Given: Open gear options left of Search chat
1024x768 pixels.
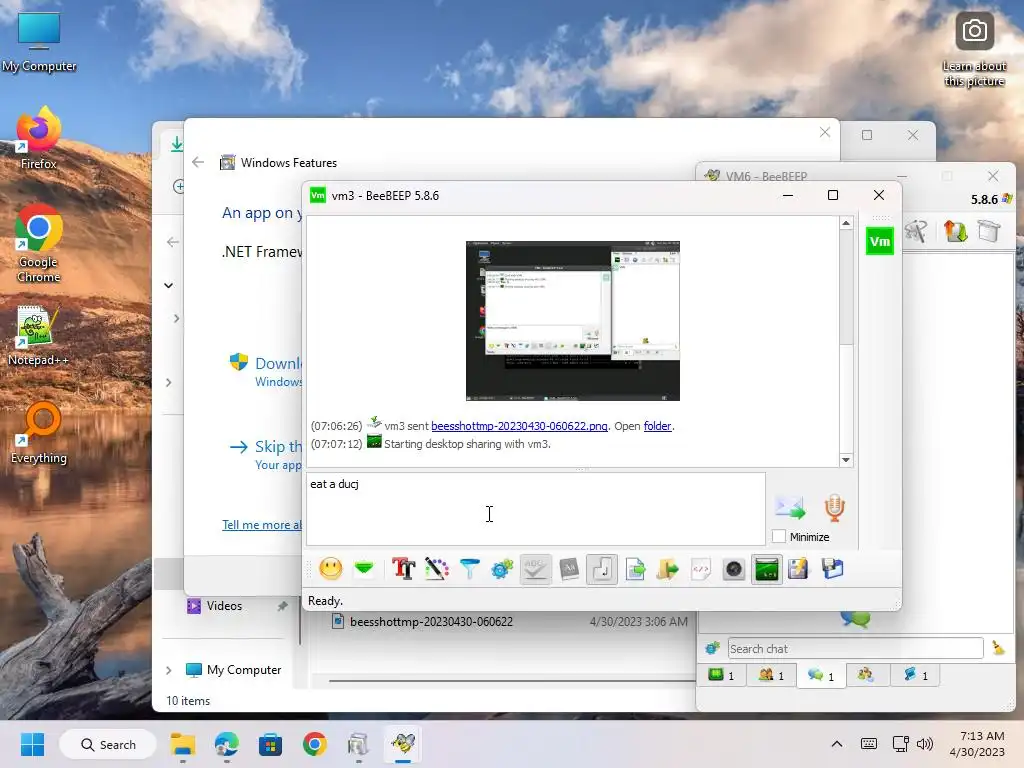Looking at the screenshot, I should click(x=712, y=648).
